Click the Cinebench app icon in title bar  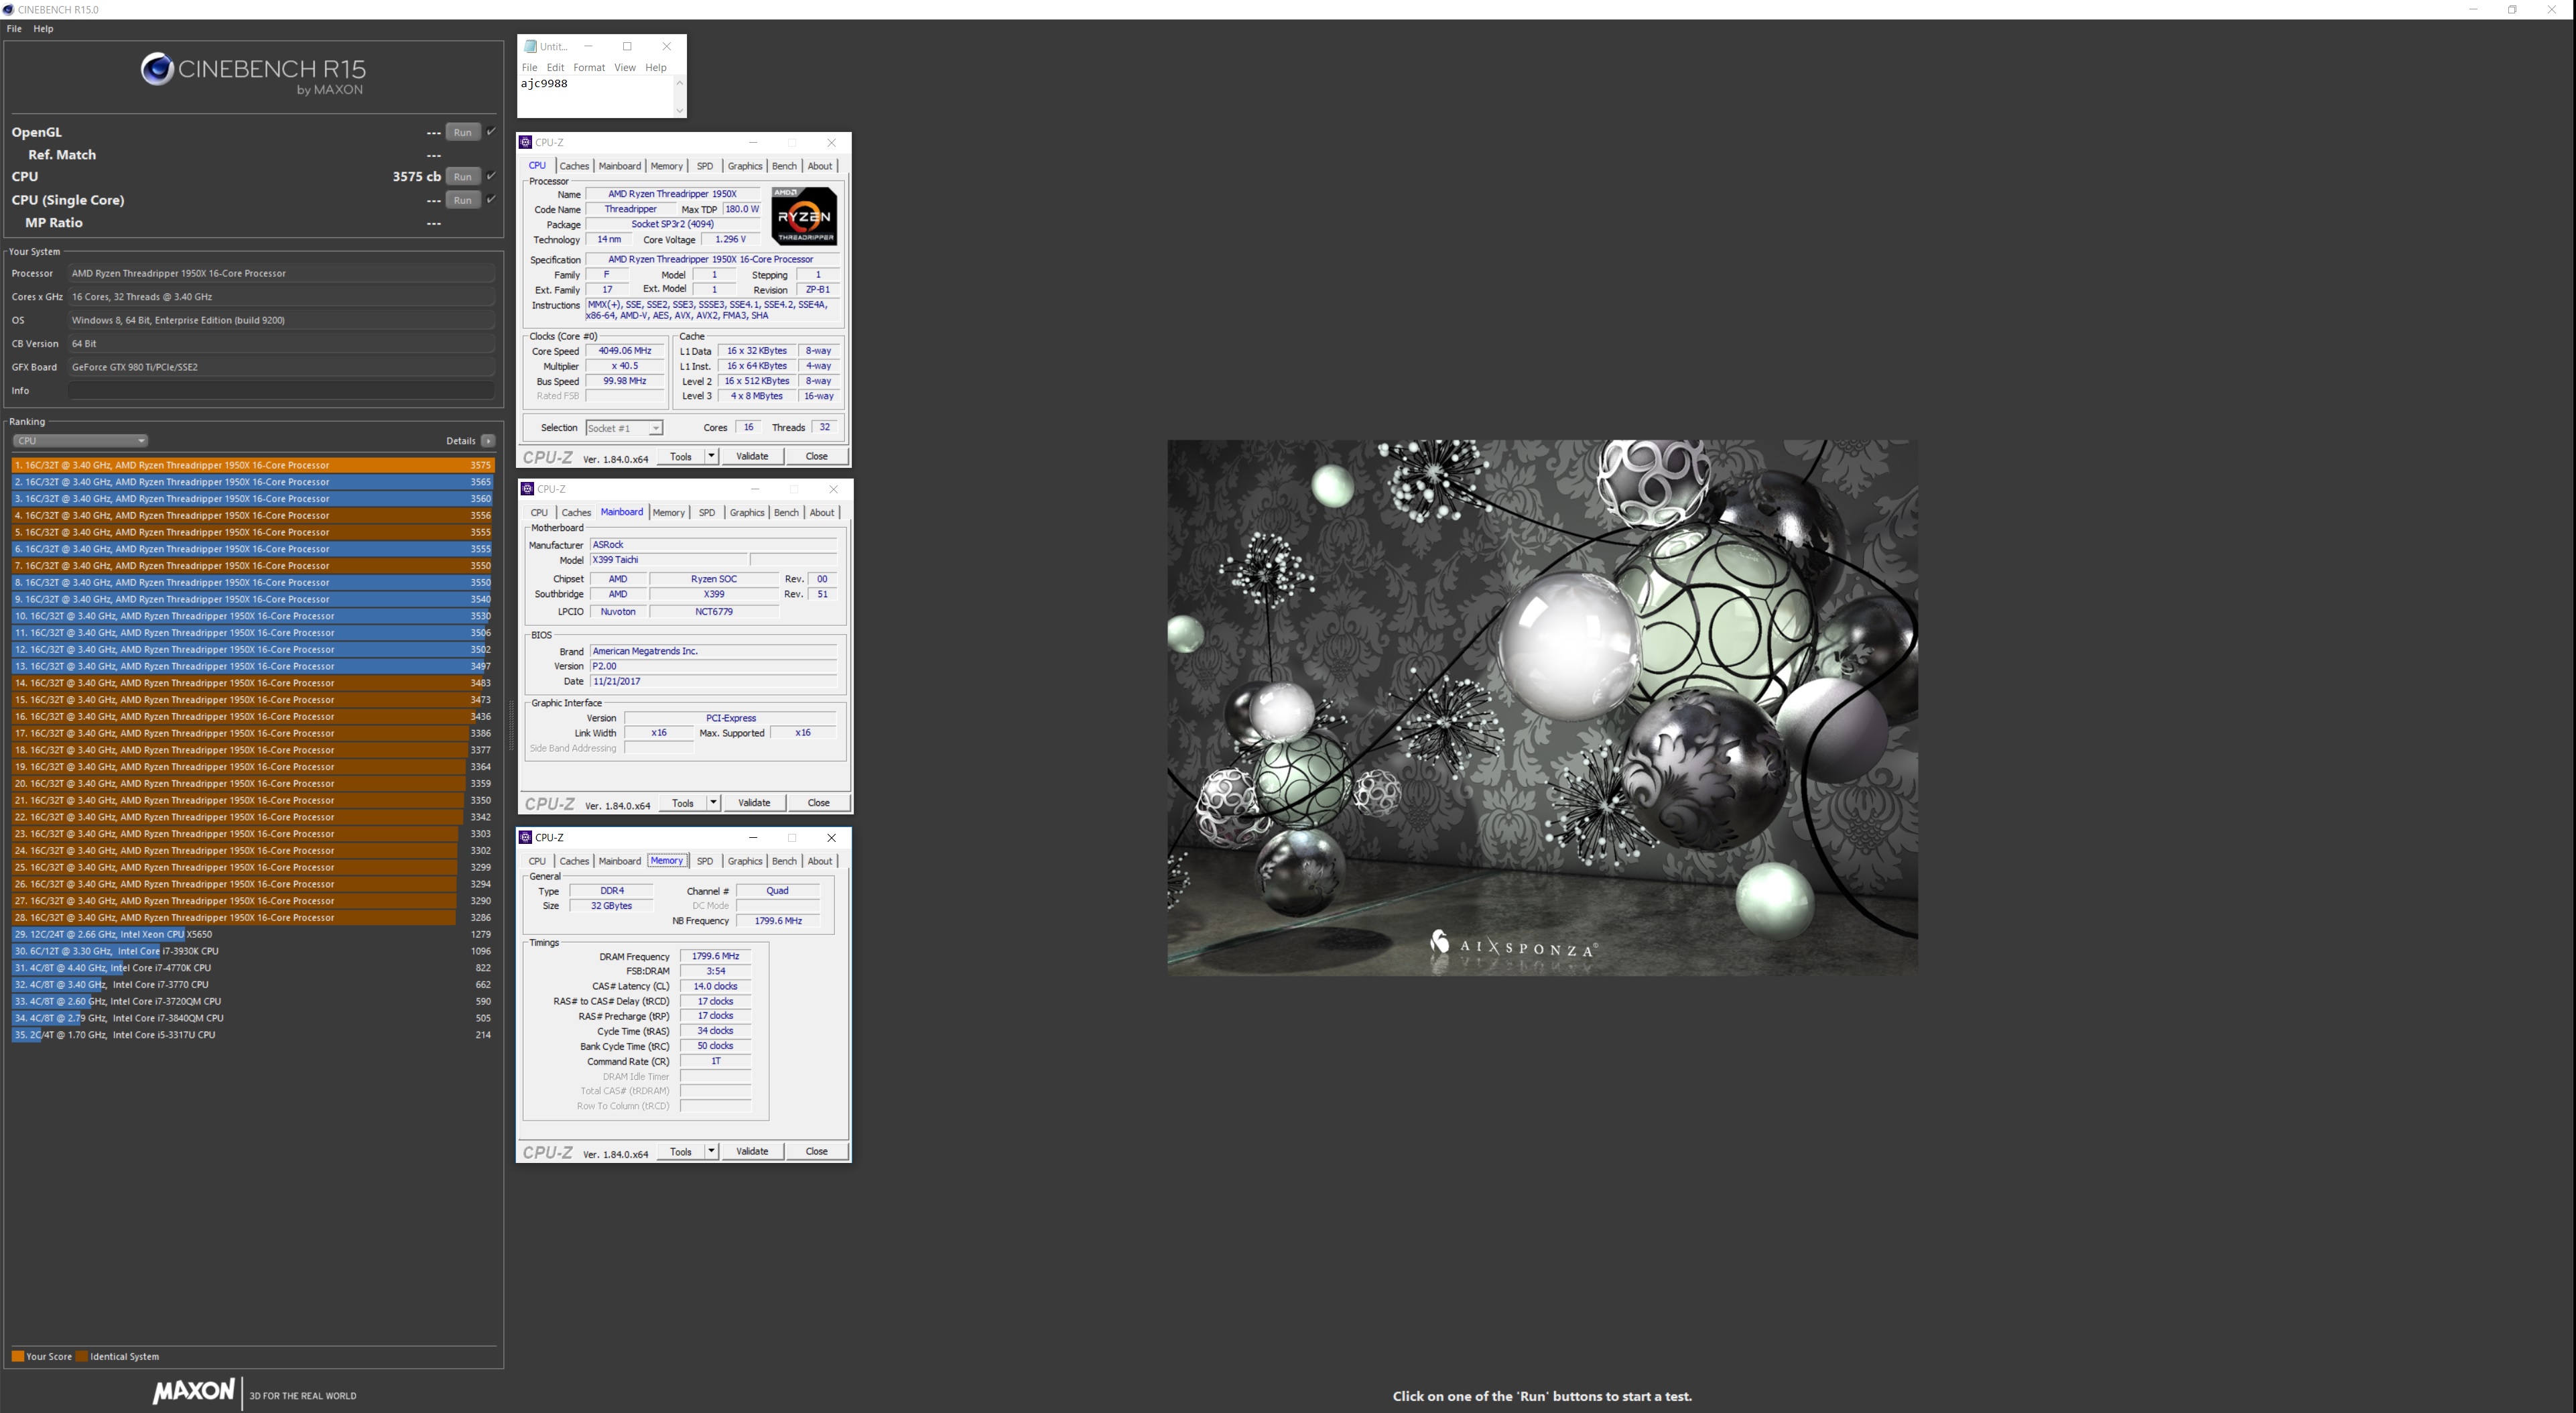point(9,9)
